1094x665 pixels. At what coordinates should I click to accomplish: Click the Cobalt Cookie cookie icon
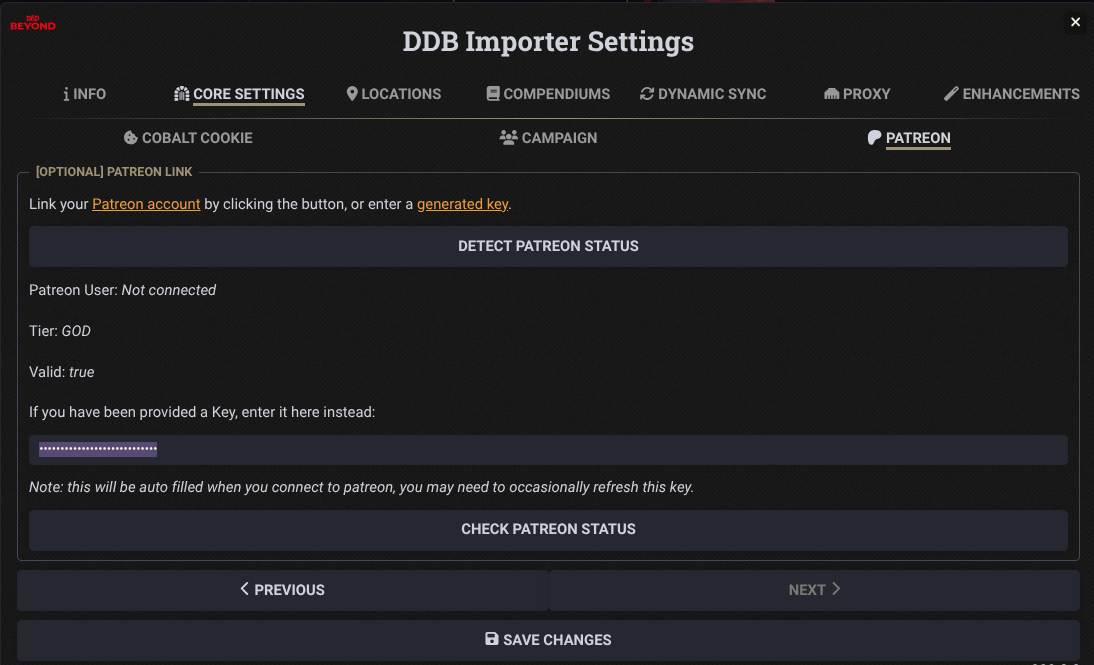[x=130, y=137]
